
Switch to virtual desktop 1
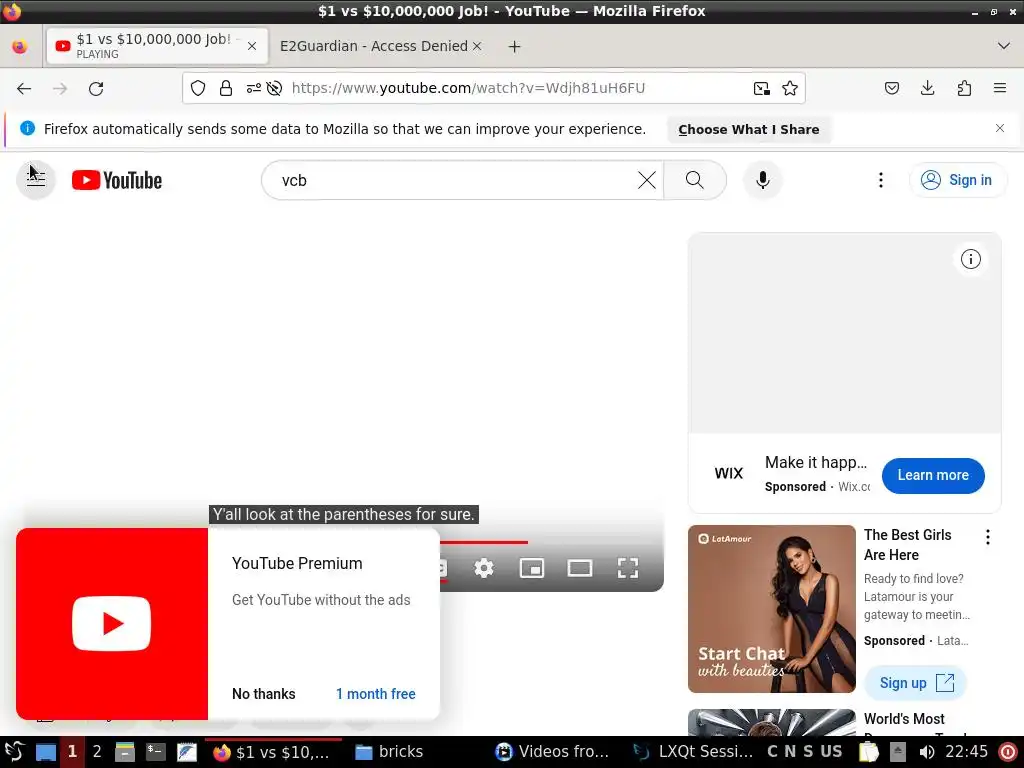point(72,752)
